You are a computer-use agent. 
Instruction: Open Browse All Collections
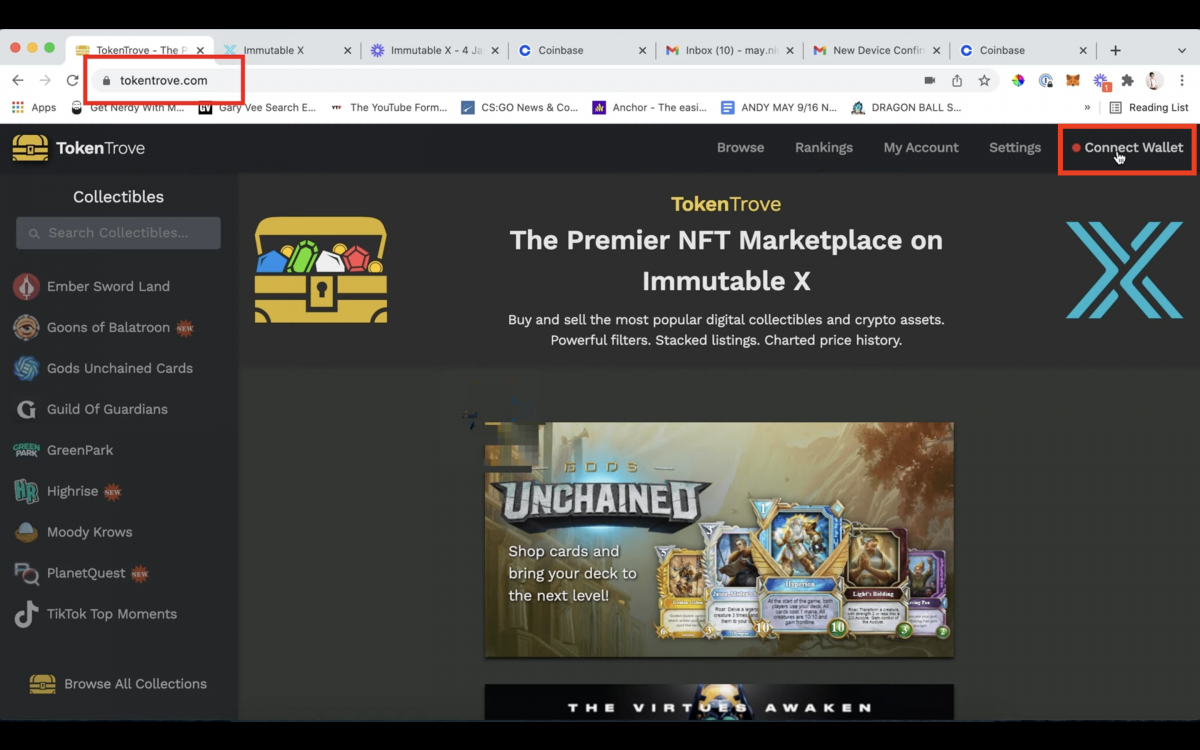(118, 684)
